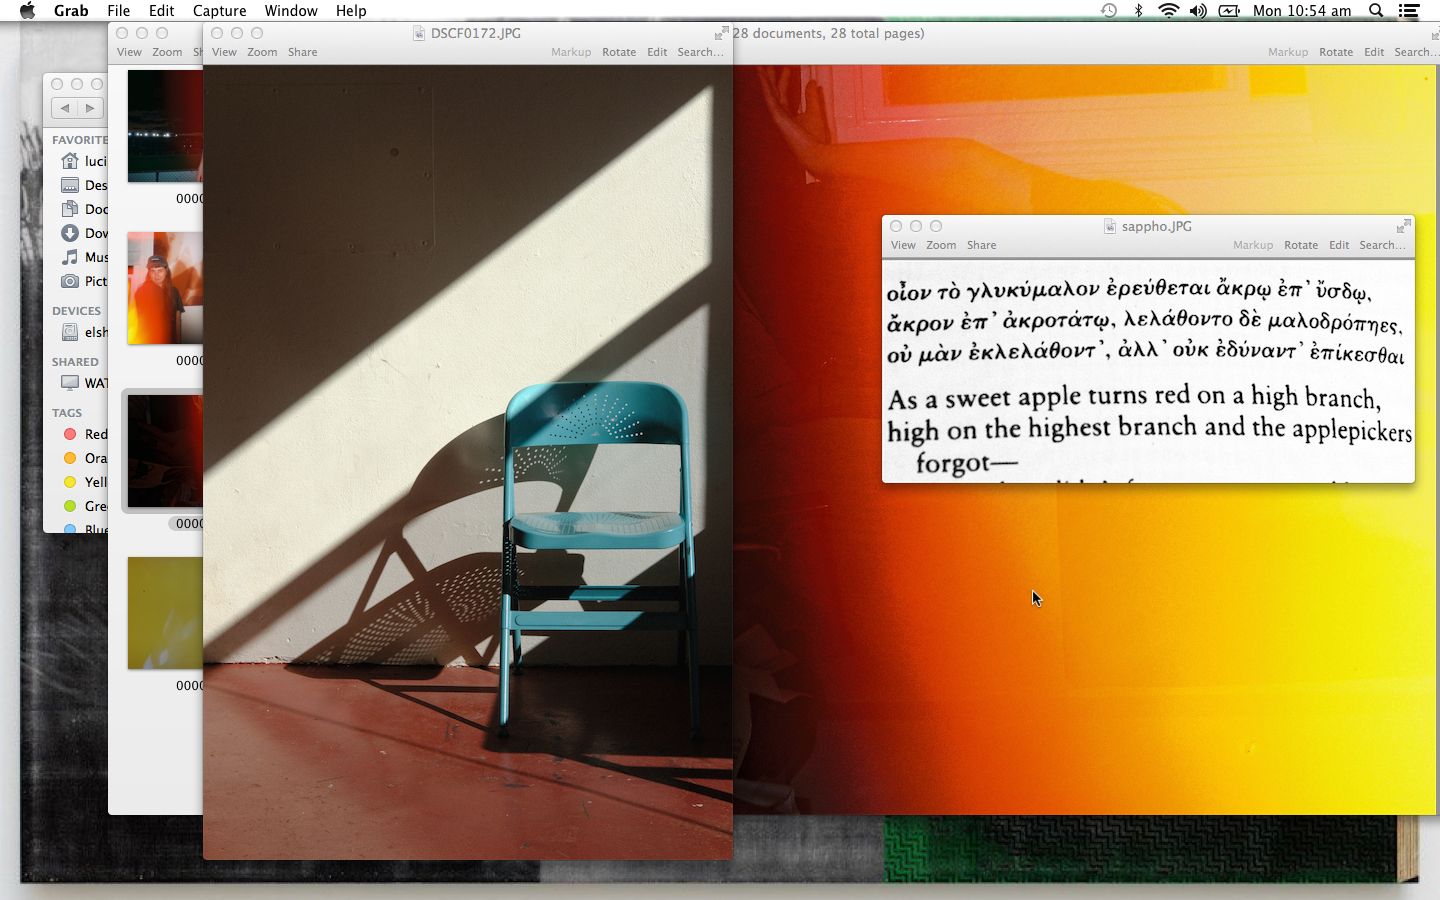Click Finder forward navigation arrow
The image size is (1440, 900).
[x=91, y=108]
